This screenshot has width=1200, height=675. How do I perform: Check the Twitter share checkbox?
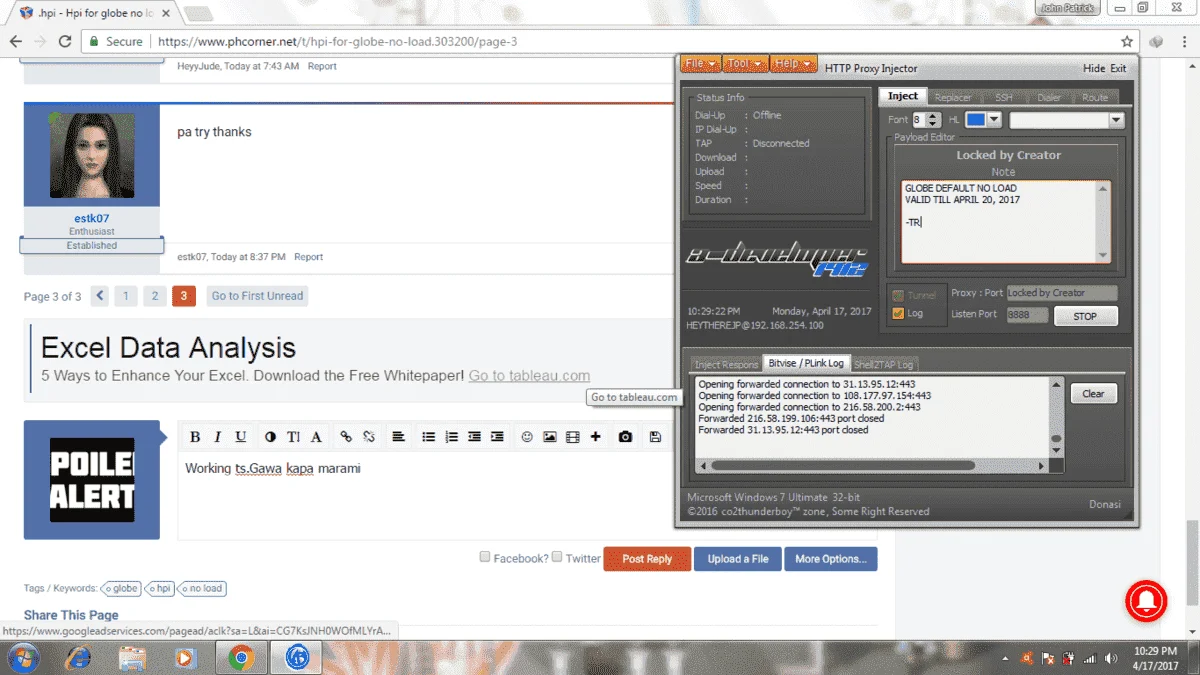[x=557, y=557]
